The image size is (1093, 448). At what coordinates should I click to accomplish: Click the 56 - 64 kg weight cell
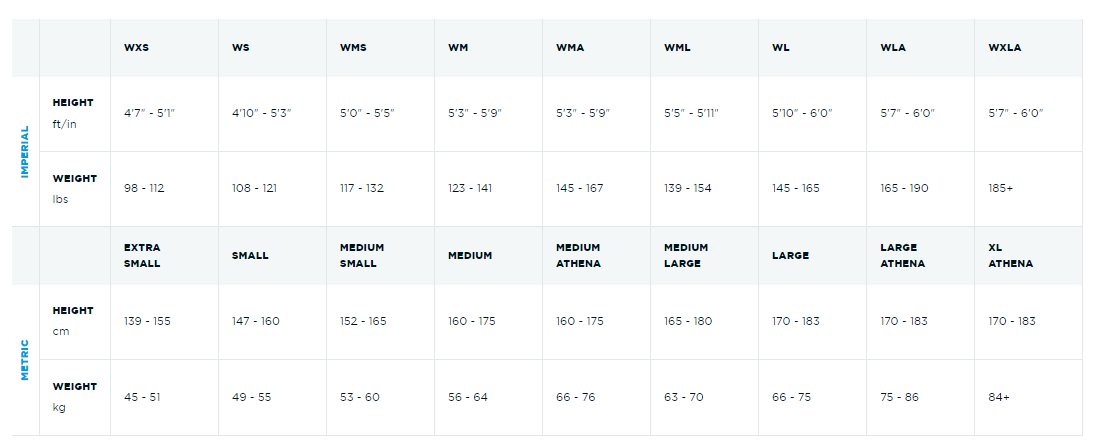pyautogui.click(x=468, y=397)
